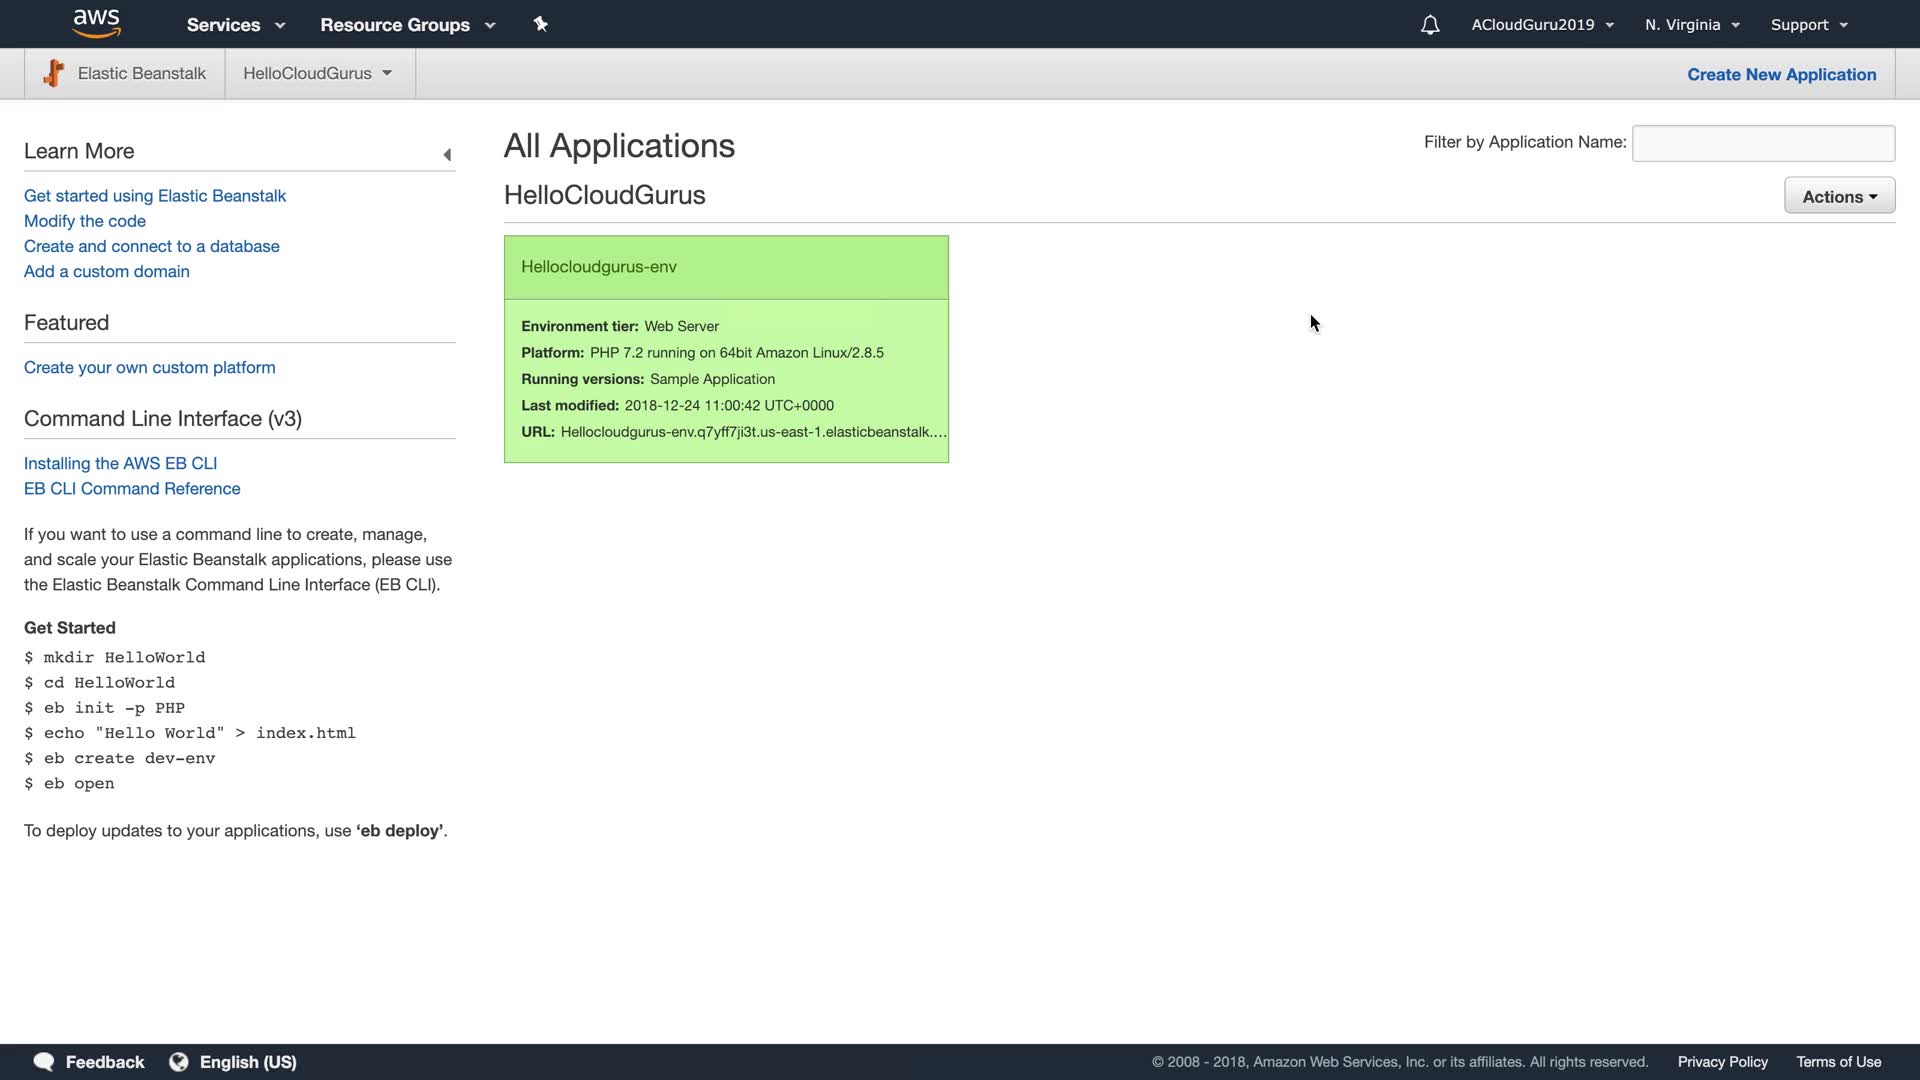The width and height of the screenshot is (1920, 1080).
Task: Click the pin shortcuts icon
Action: [x=540, y=24]
